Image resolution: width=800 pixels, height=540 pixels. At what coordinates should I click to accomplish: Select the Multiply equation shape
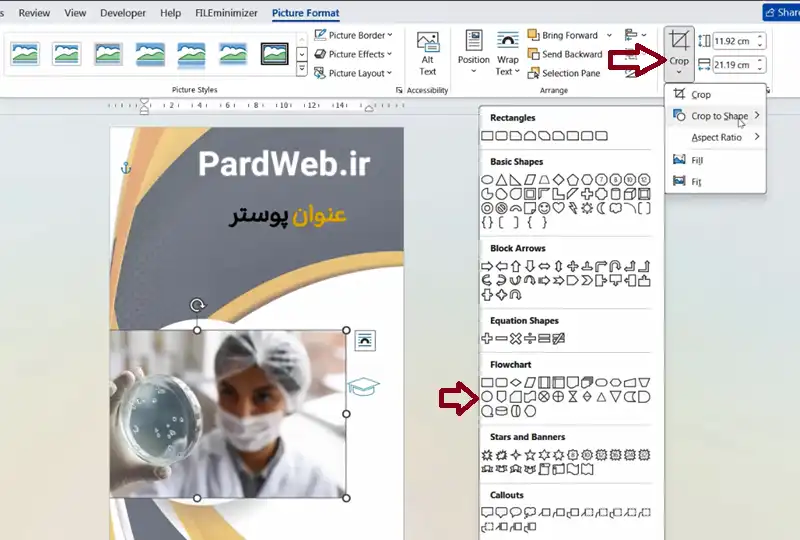tap(516, 338)
